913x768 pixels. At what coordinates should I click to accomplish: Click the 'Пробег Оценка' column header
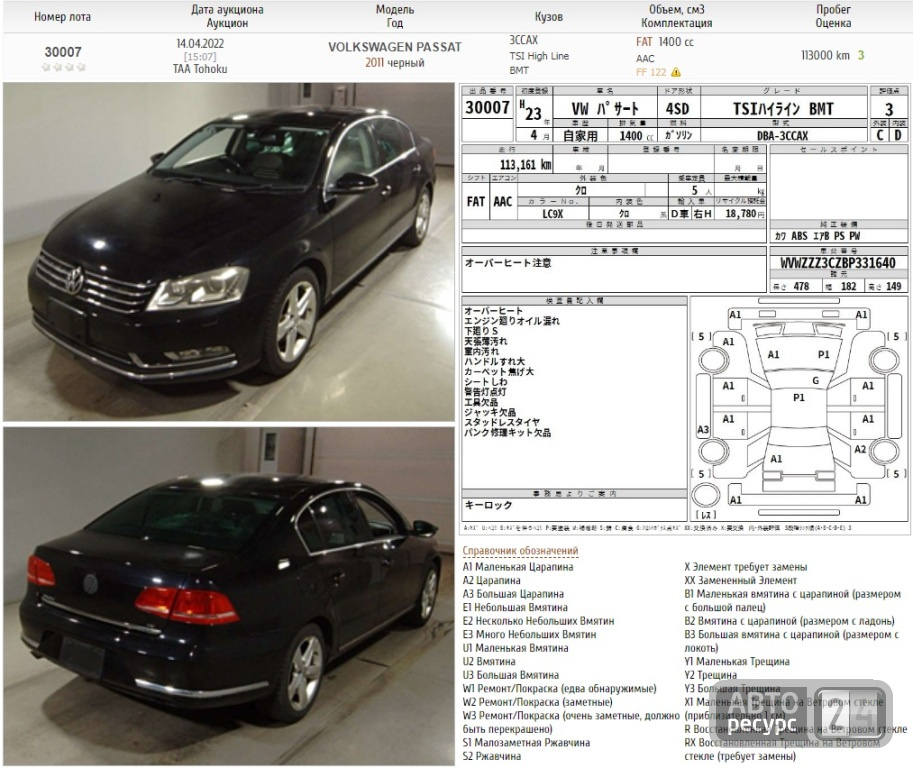(x=833, y=16)
